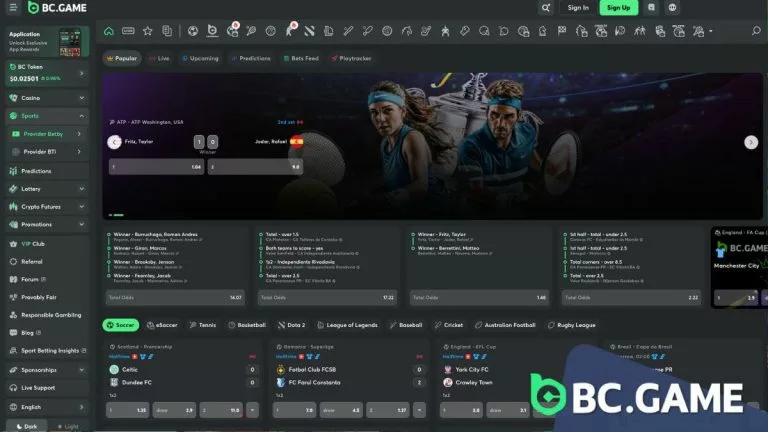Select the League of Legends sport icon
This screenshot has width=768, height=432.
click(x=329, y=31)
